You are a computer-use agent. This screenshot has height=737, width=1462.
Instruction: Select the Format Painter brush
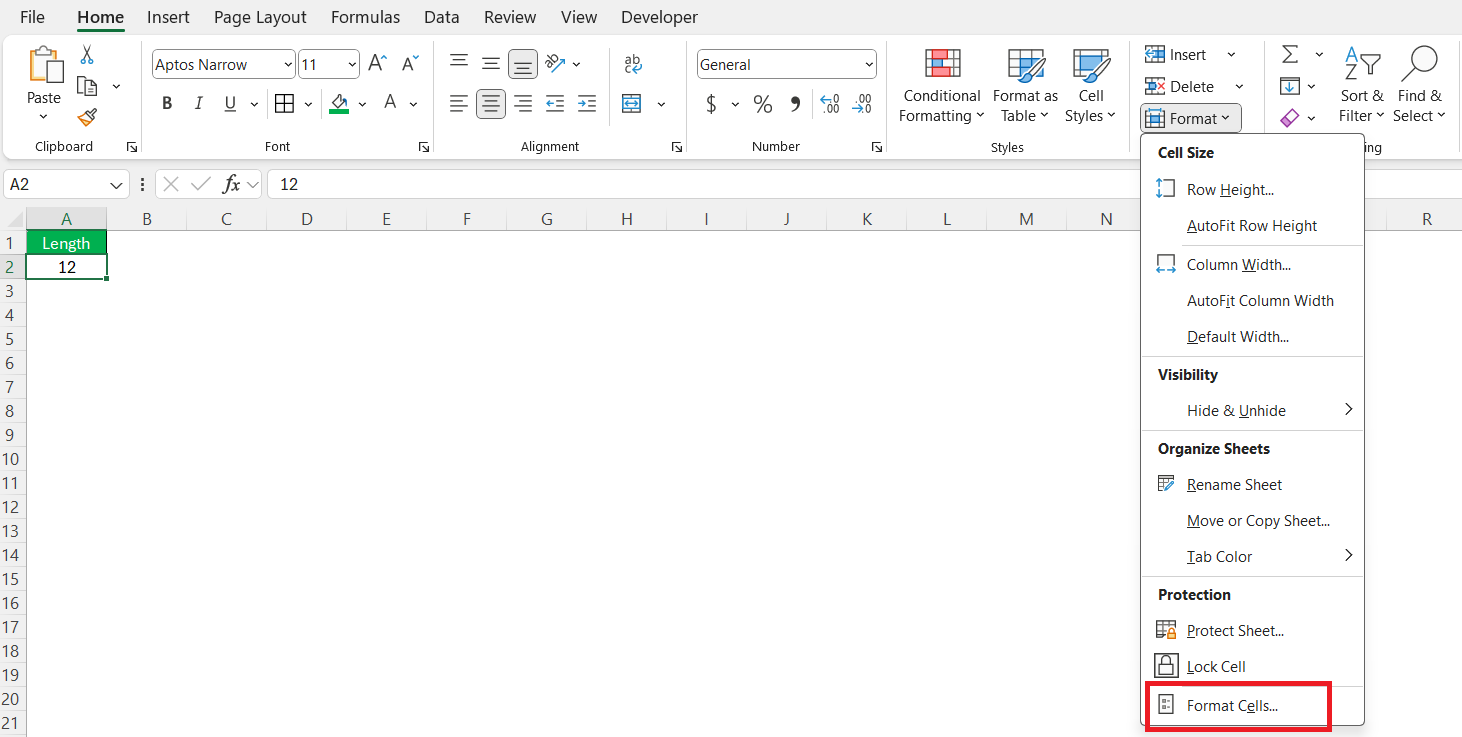87,117
